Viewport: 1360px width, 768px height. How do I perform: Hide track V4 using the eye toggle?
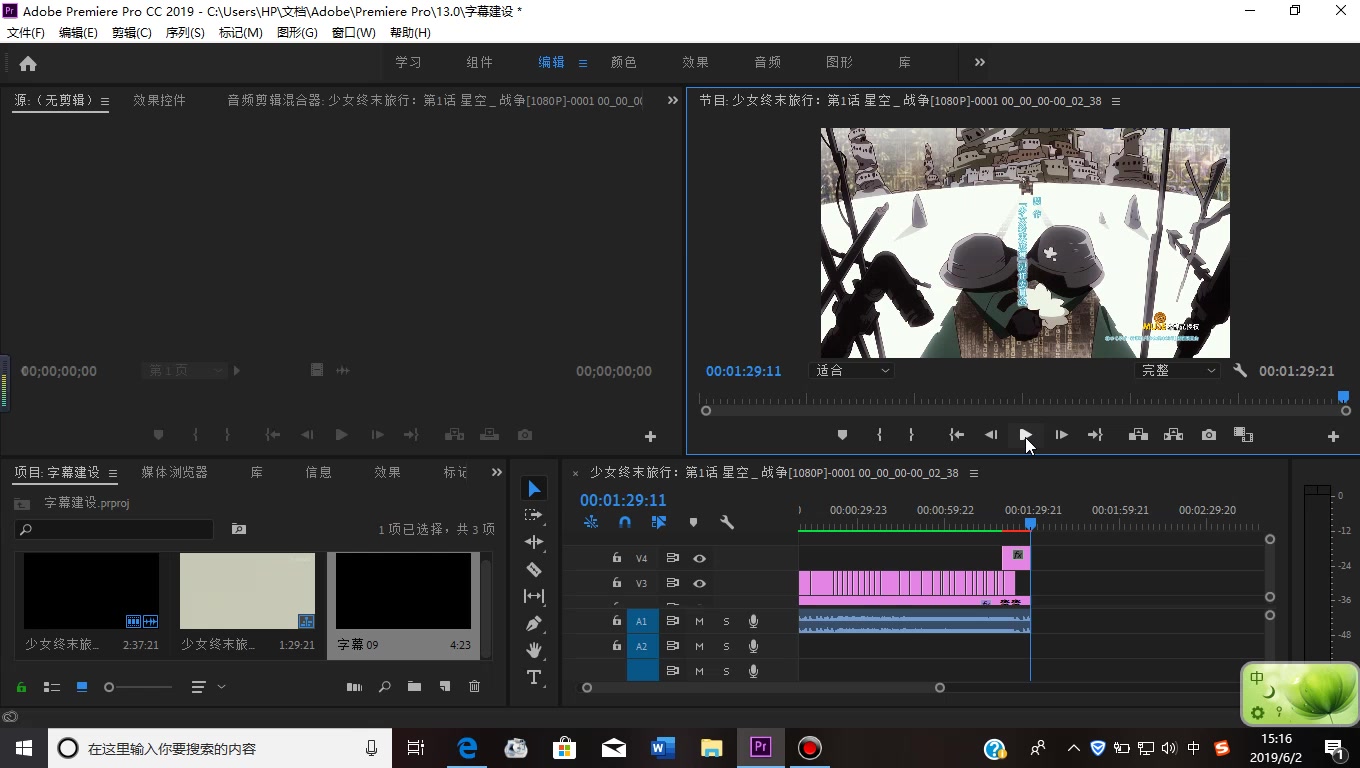pyautogui.click(x=699, y=558)
